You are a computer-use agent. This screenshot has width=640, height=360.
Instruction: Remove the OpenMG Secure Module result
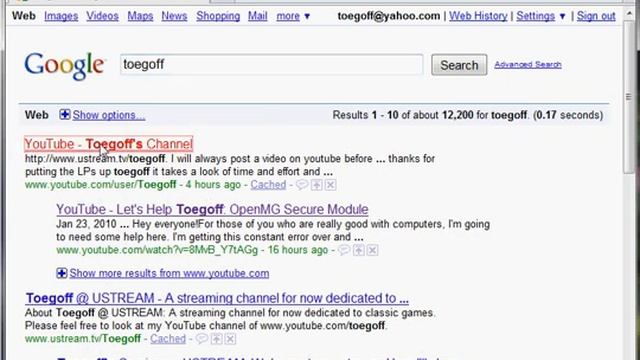click(x=372, y=250)
